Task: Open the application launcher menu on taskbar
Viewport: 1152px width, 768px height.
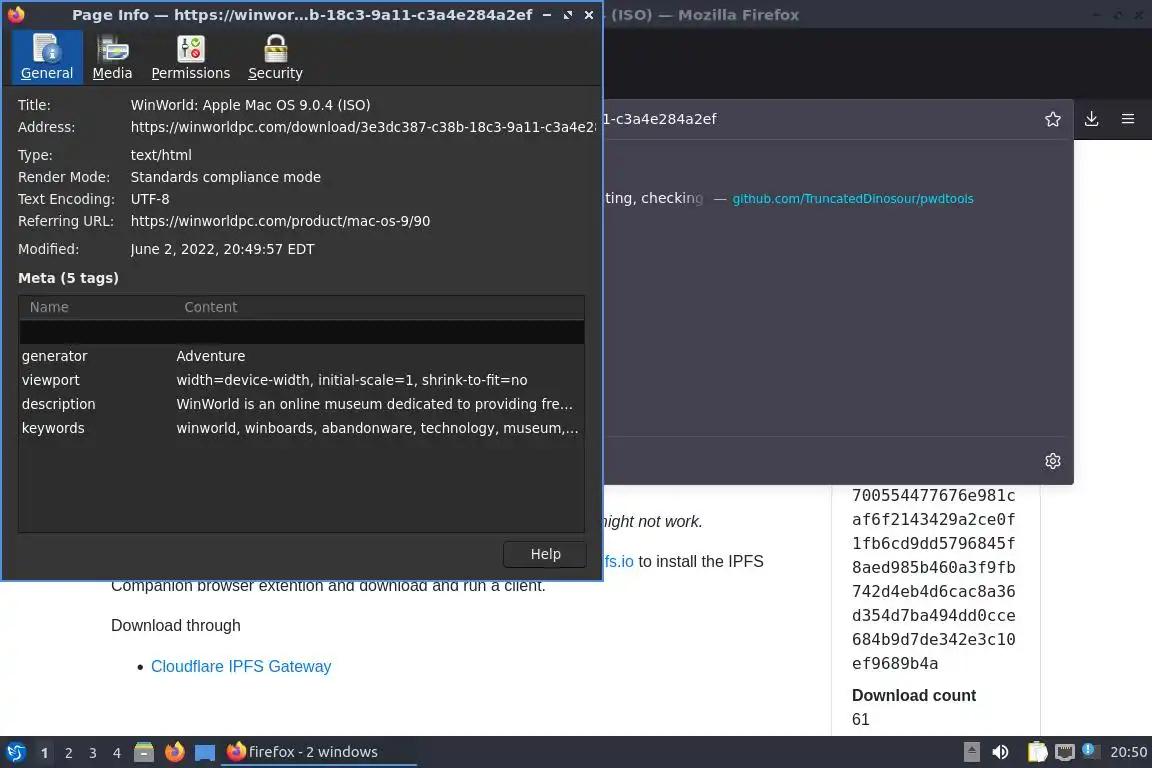Action: (x=16, y=753)
